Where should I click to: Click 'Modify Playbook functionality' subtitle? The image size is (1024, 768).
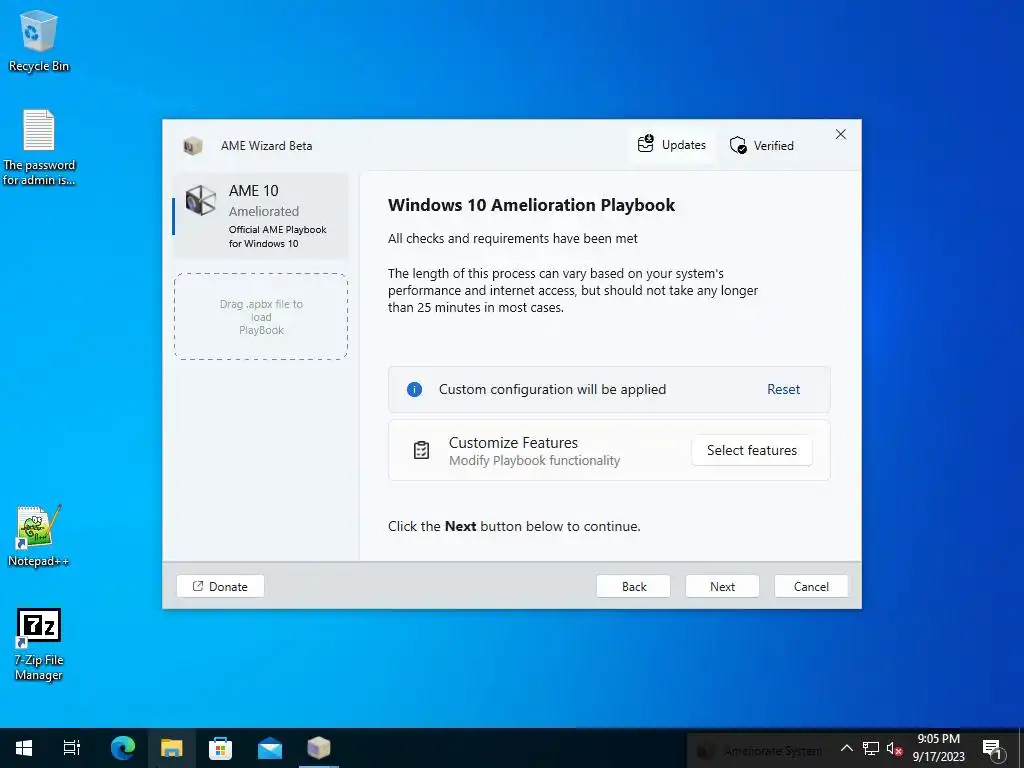coord(534,460)
